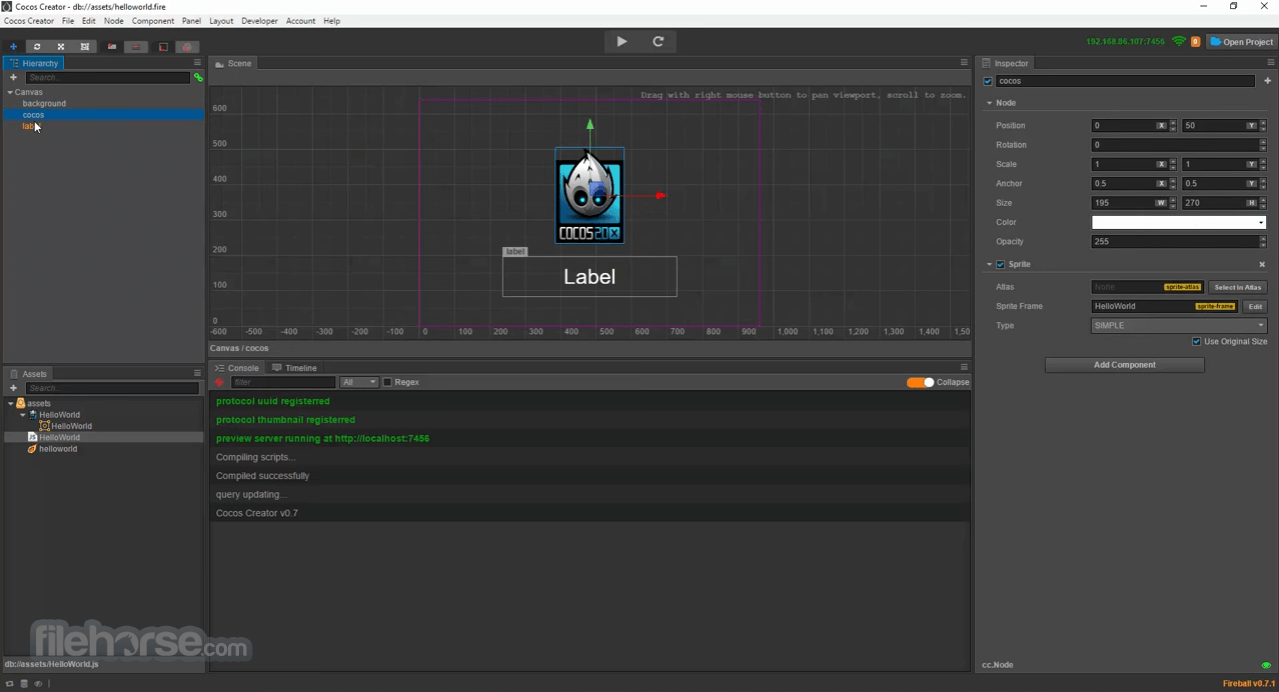Screen dimensions: 1279x692
Task: Click the green link icon in Hierarchy
Action: 198,78
